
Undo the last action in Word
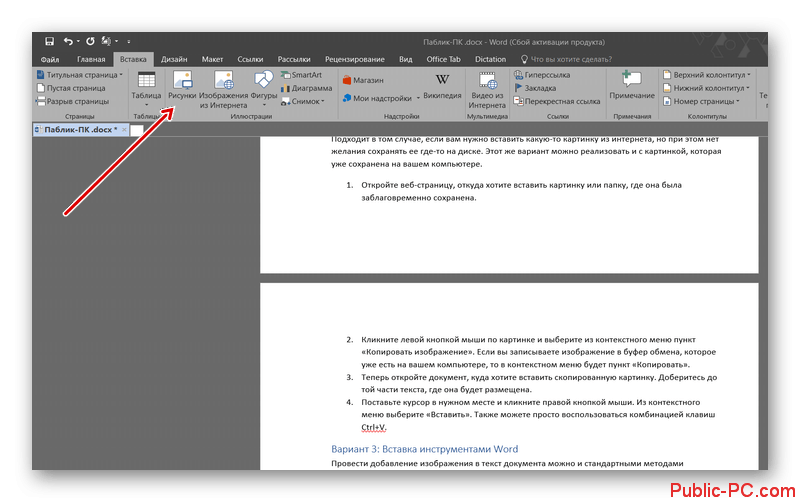[68, 41]
